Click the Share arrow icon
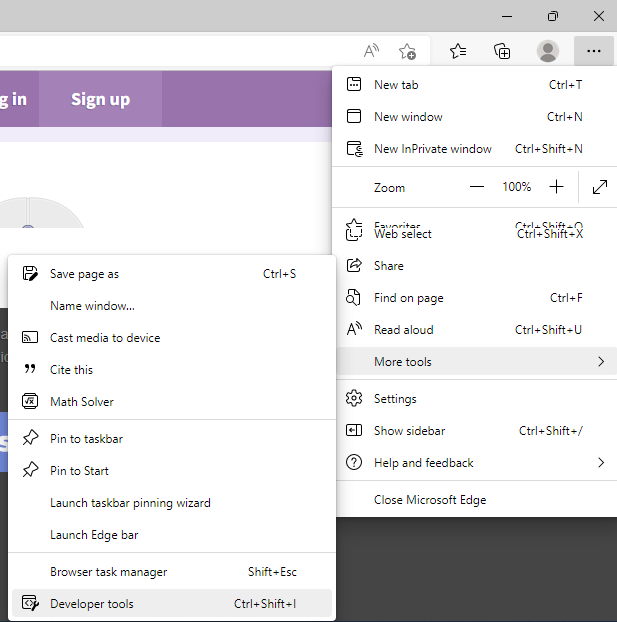Screen dimensions: 617x622 pos(354,265)
